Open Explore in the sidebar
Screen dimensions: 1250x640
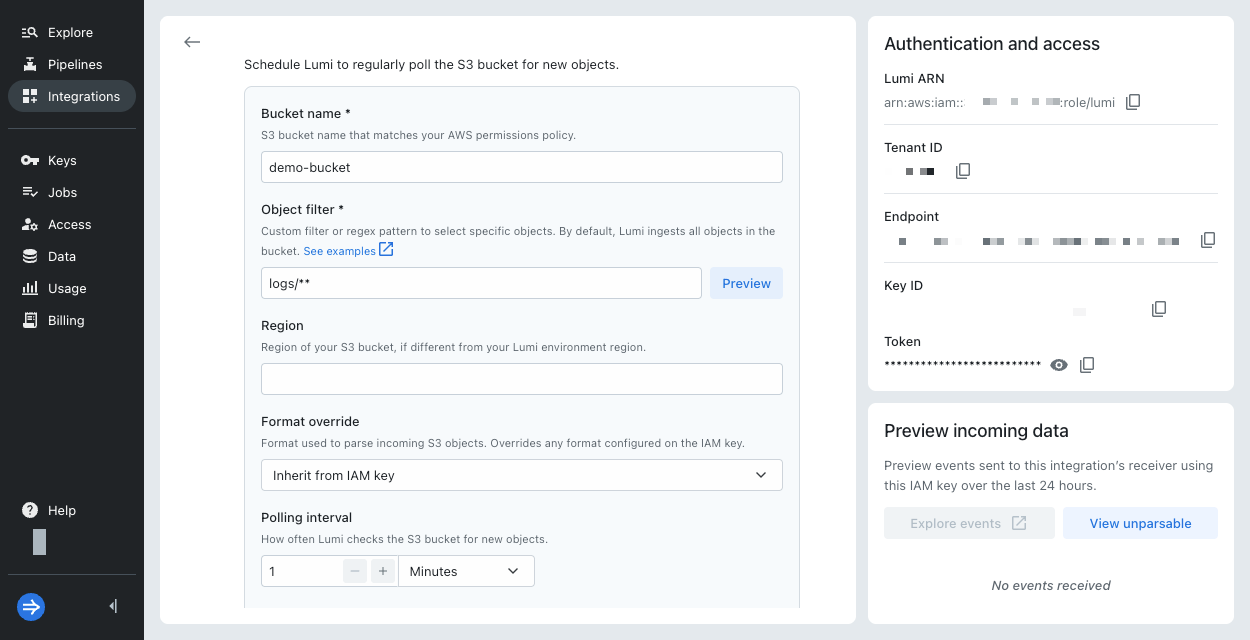coord(71,32)
